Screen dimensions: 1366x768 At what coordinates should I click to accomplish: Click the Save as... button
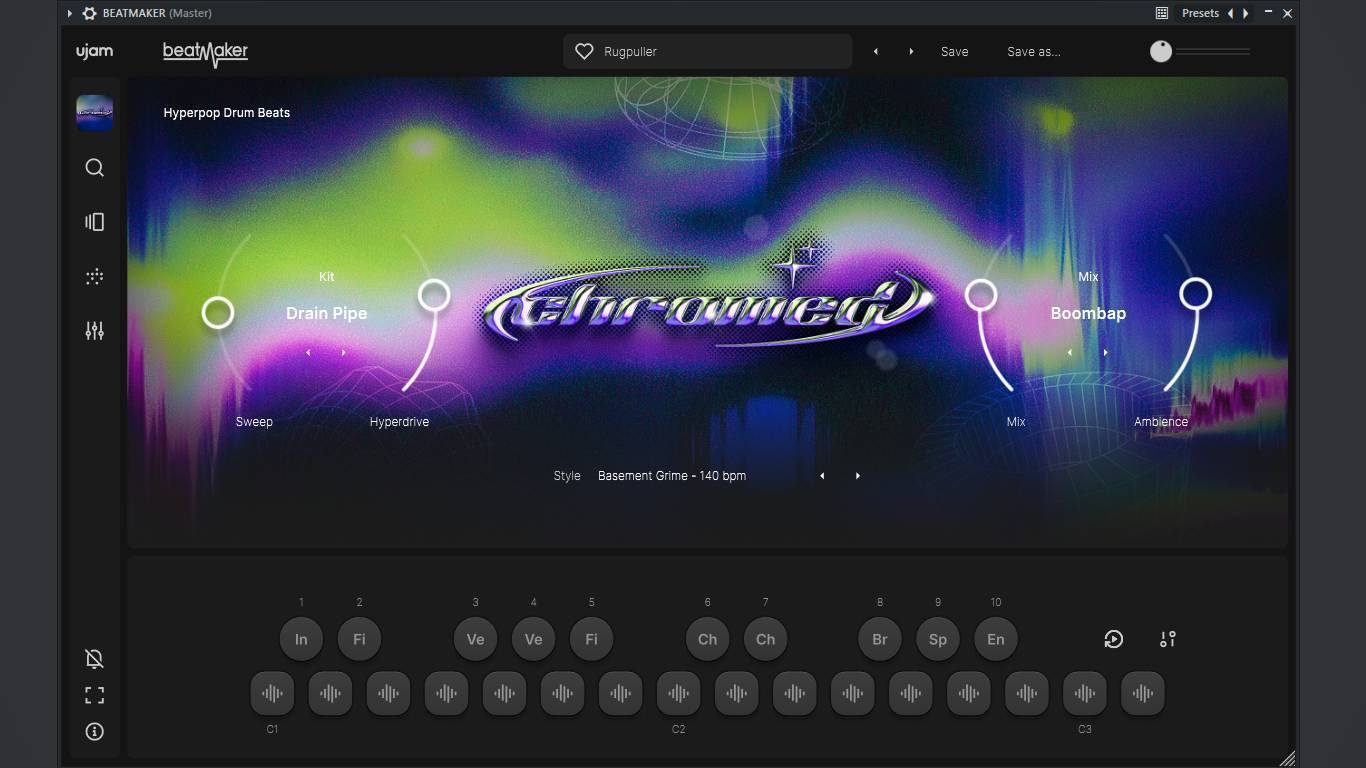click(x=1034, y=52)
